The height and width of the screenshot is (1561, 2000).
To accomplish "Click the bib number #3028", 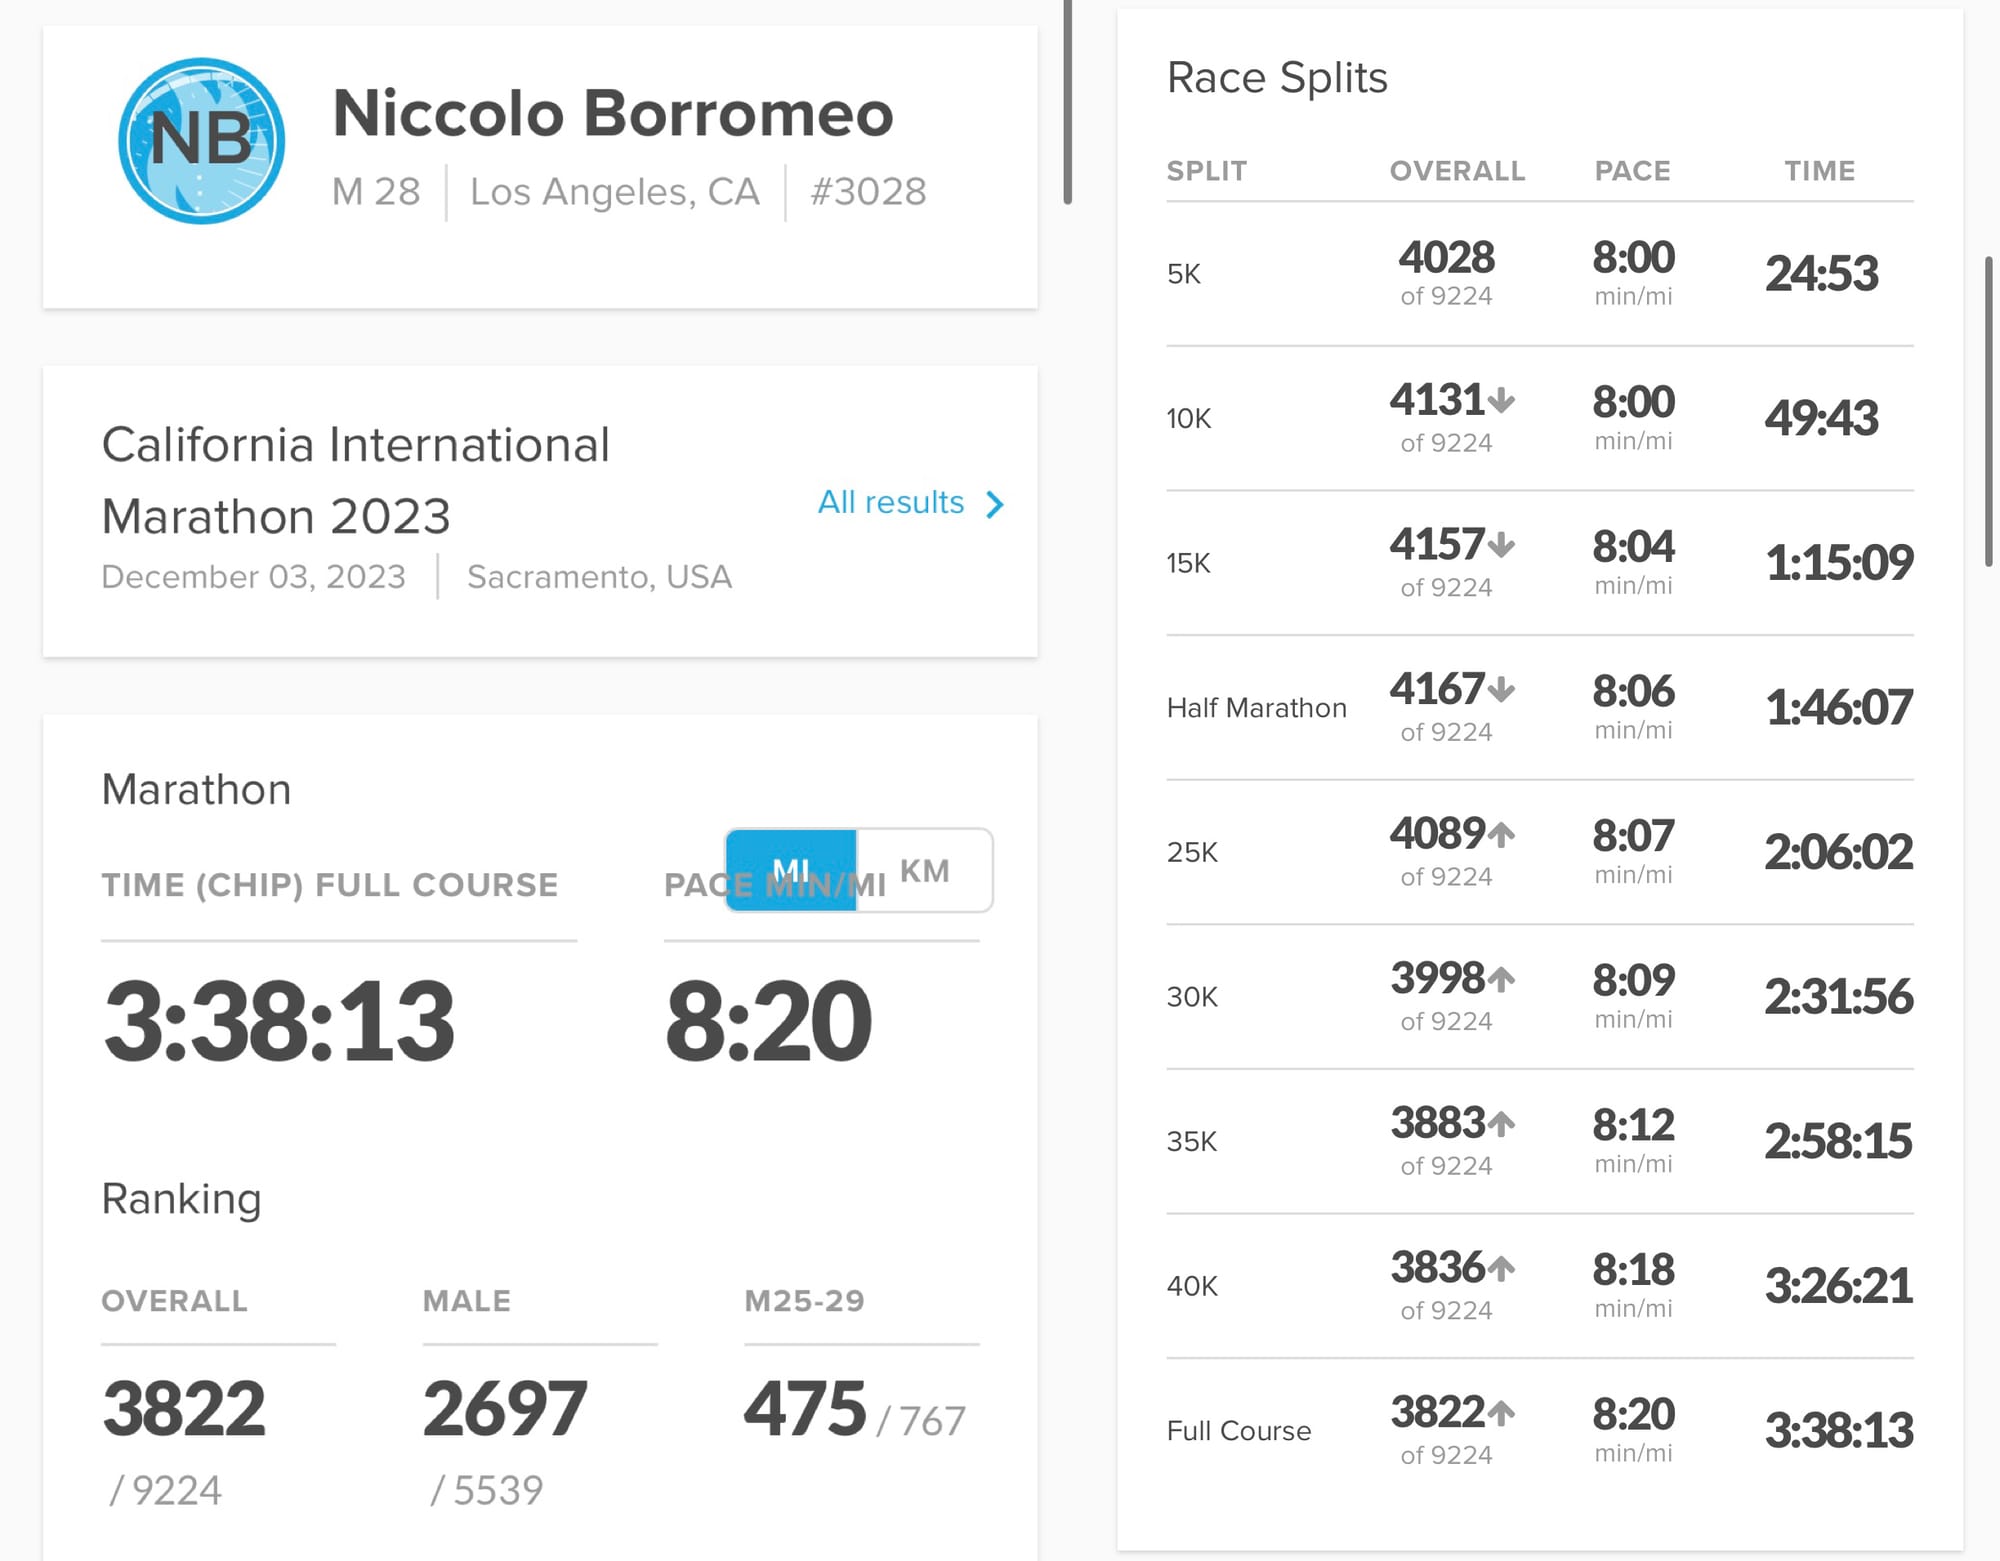I will pyautogui.click(x=868, y=191).
